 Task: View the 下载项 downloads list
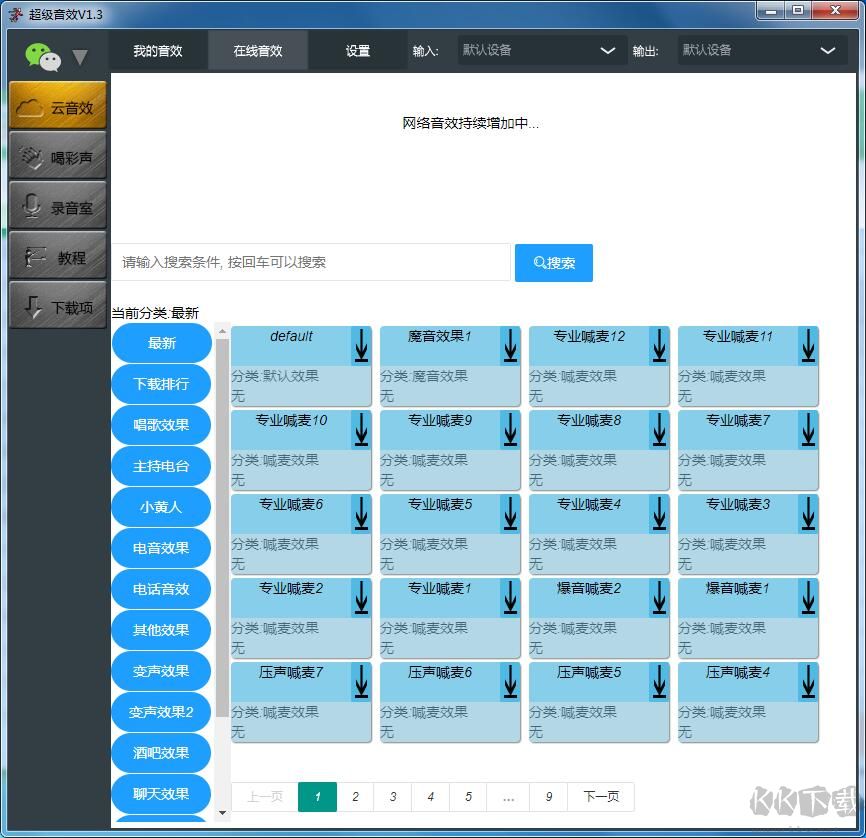point(57,304)
